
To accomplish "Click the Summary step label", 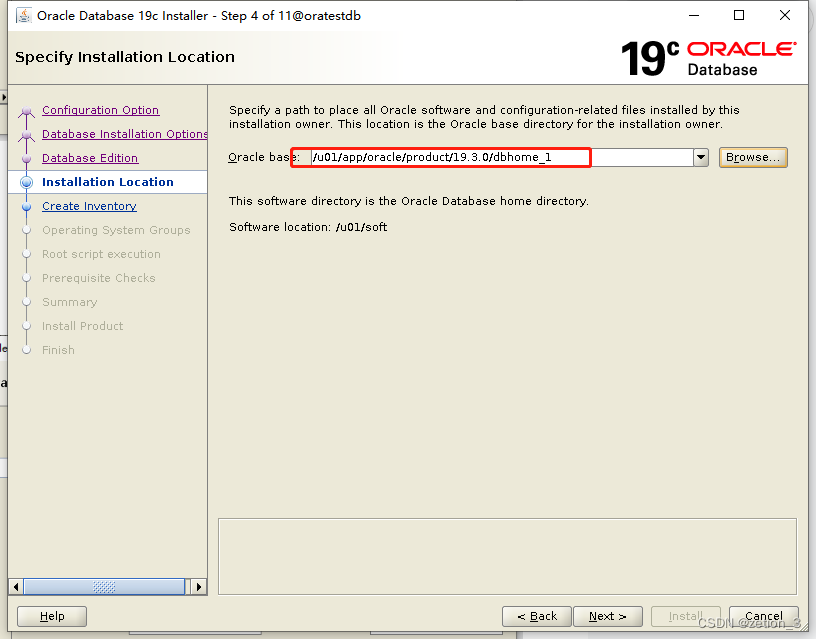I will pos(70,302).
